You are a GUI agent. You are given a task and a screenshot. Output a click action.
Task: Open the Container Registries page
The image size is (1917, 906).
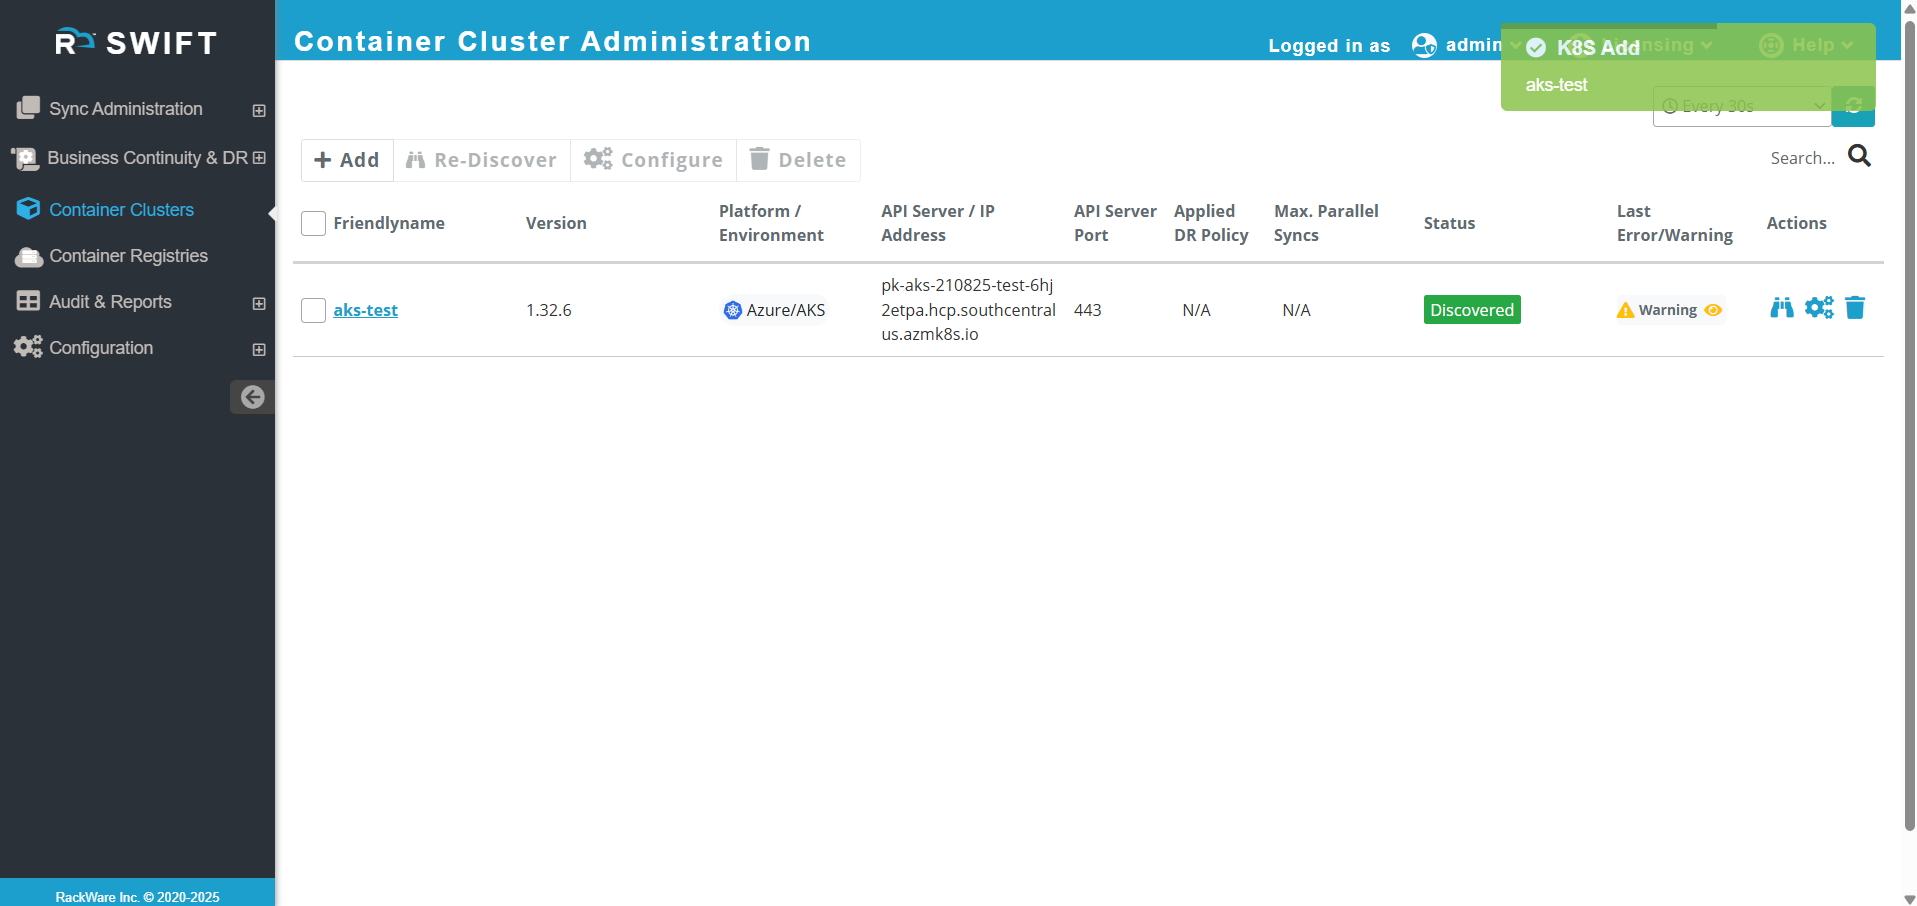[129, 256]
